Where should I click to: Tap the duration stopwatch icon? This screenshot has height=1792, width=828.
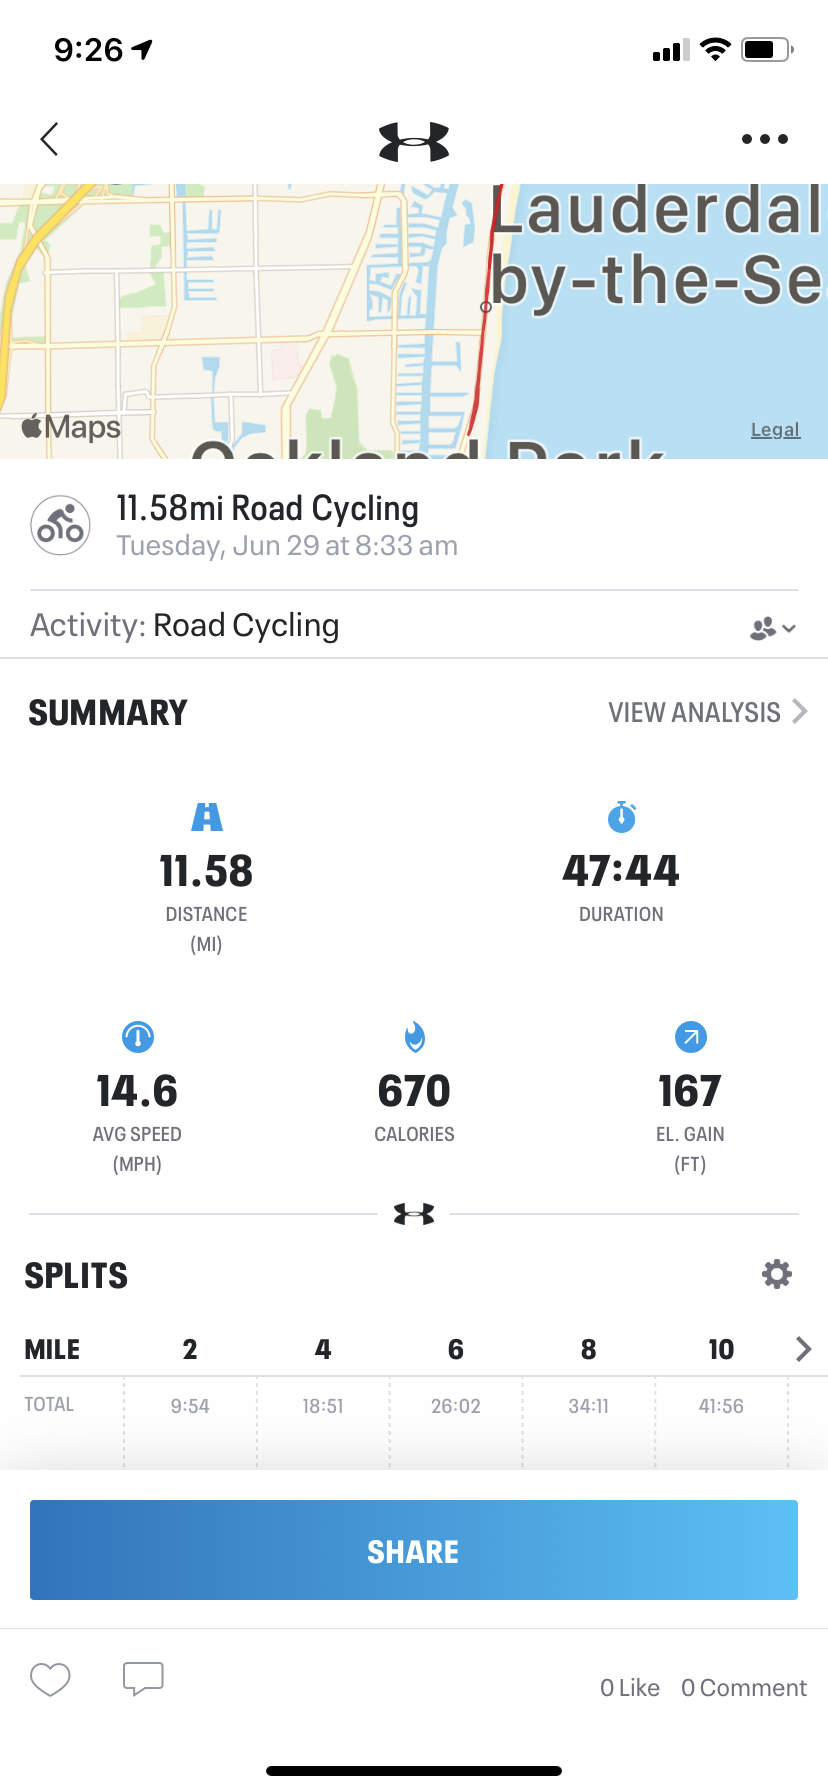click(x=622, y=817)
